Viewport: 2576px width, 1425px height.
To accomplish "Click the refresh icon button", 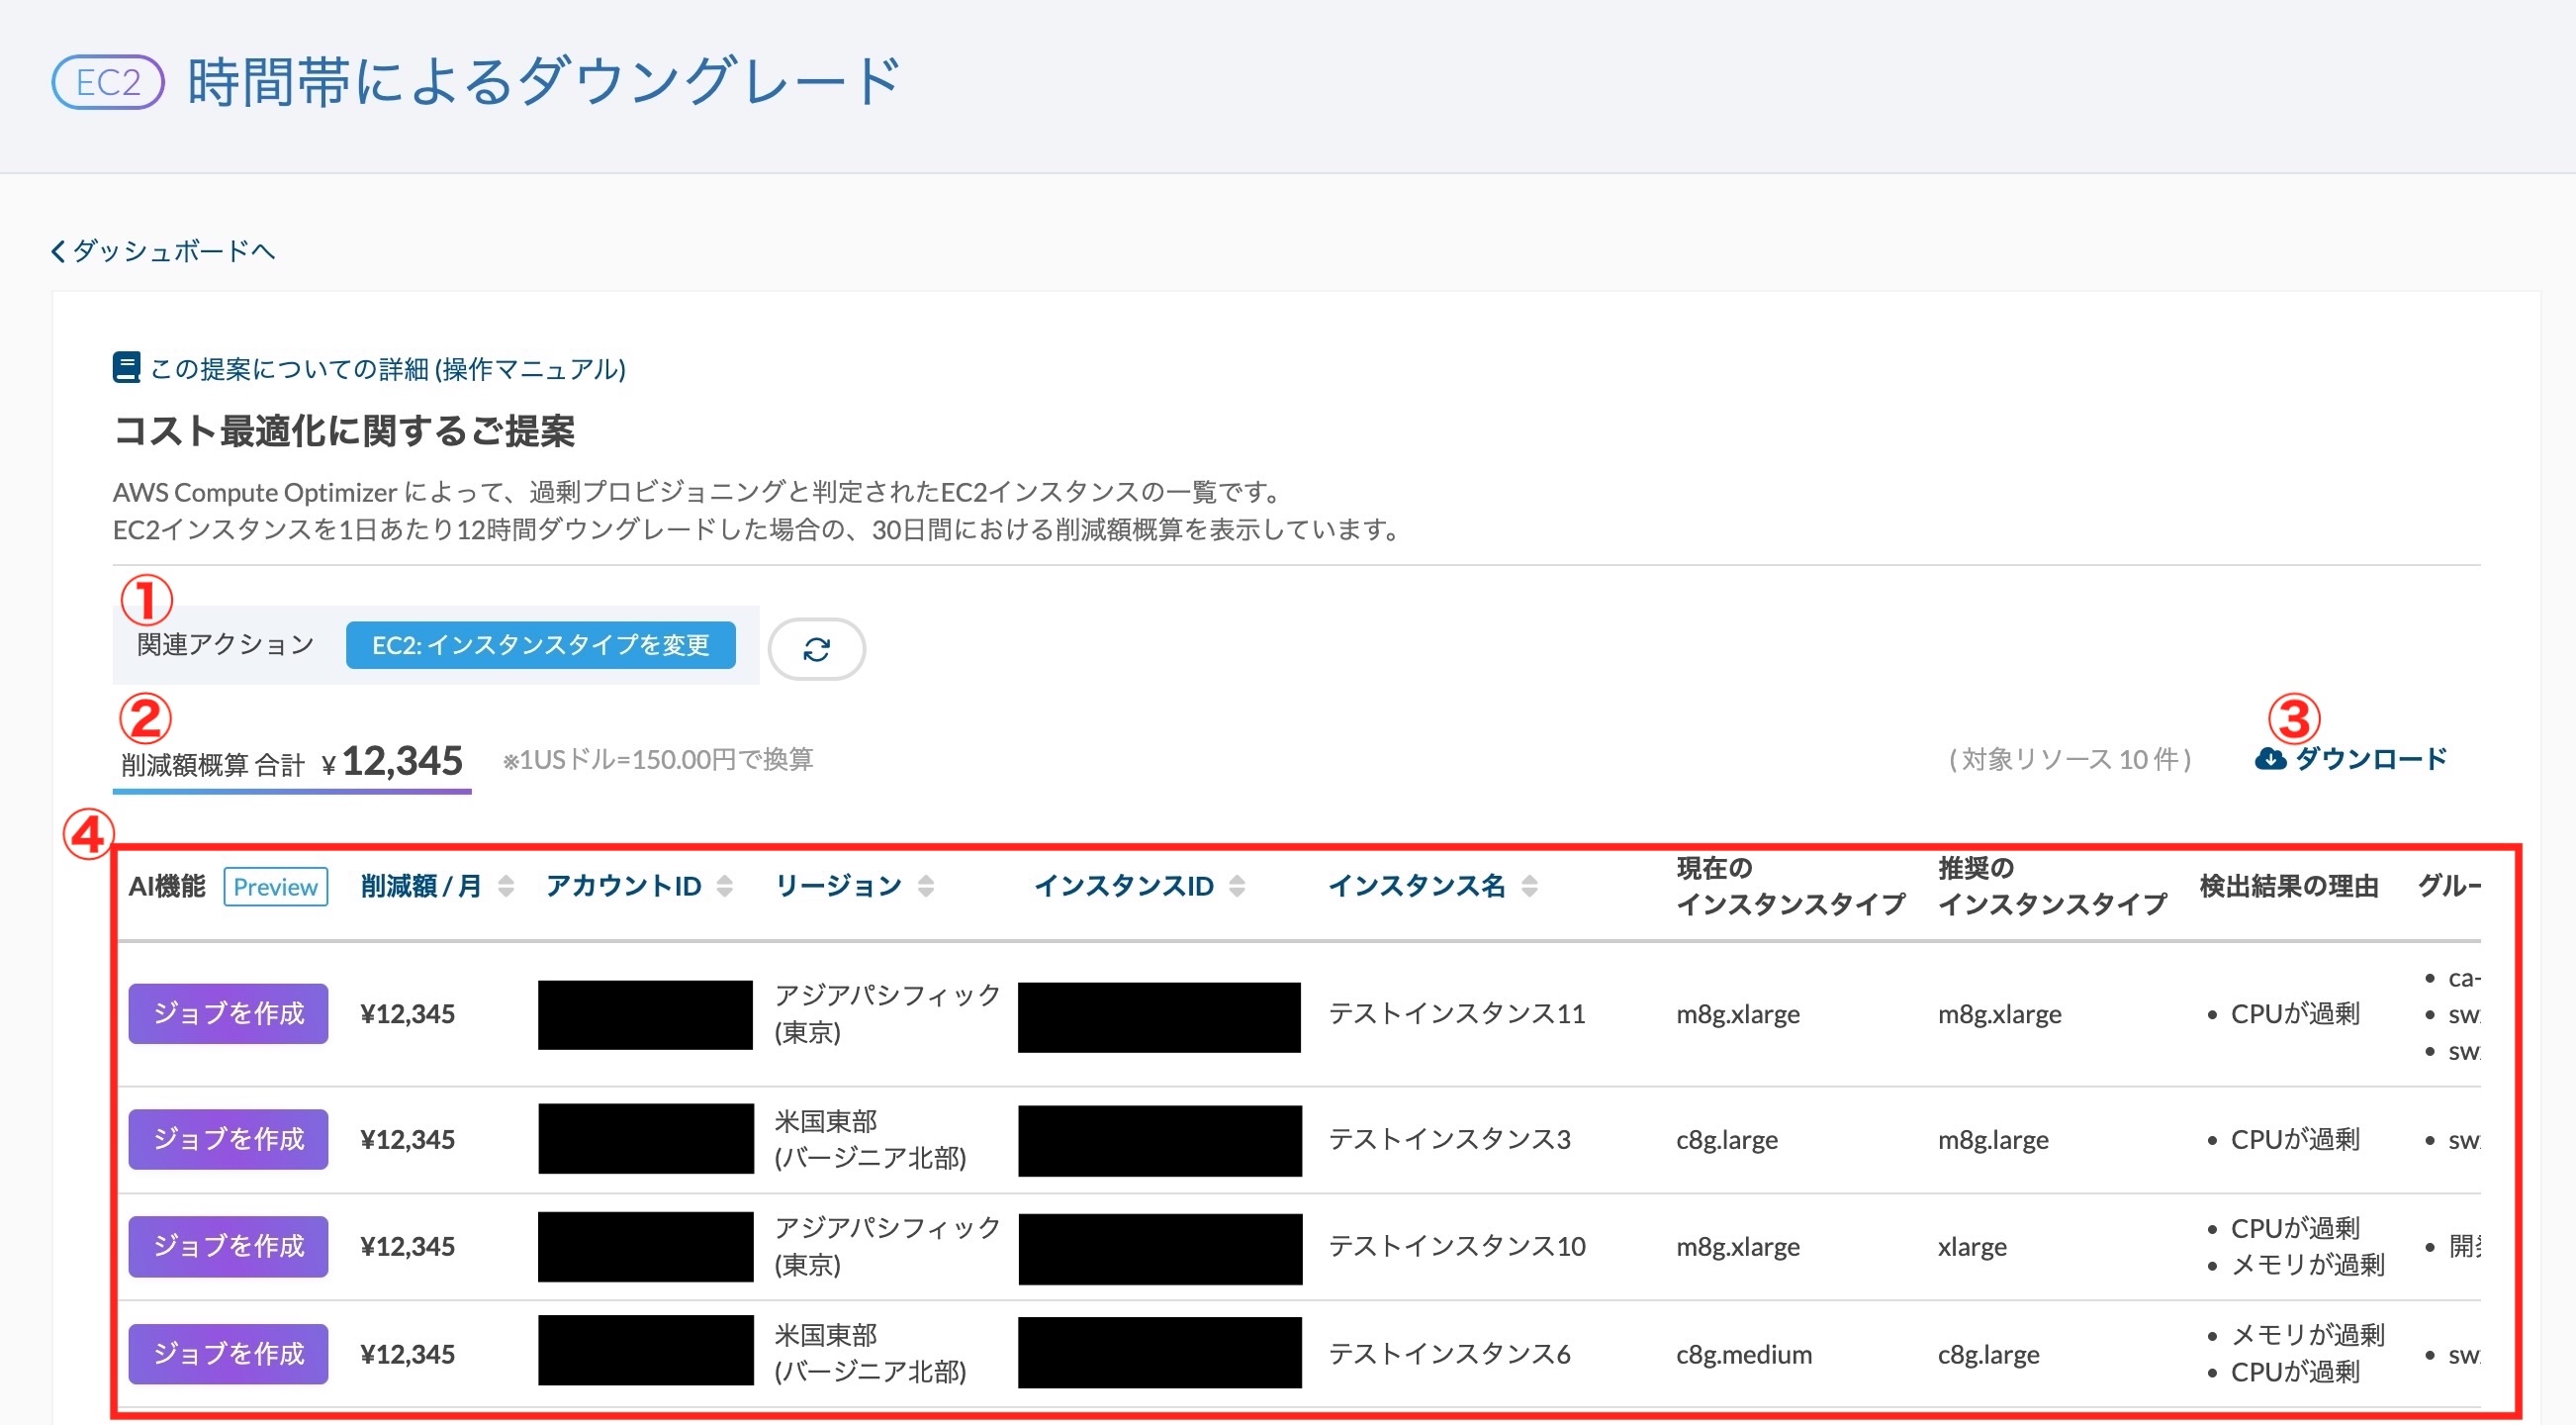I will click(x=816, y=649).
